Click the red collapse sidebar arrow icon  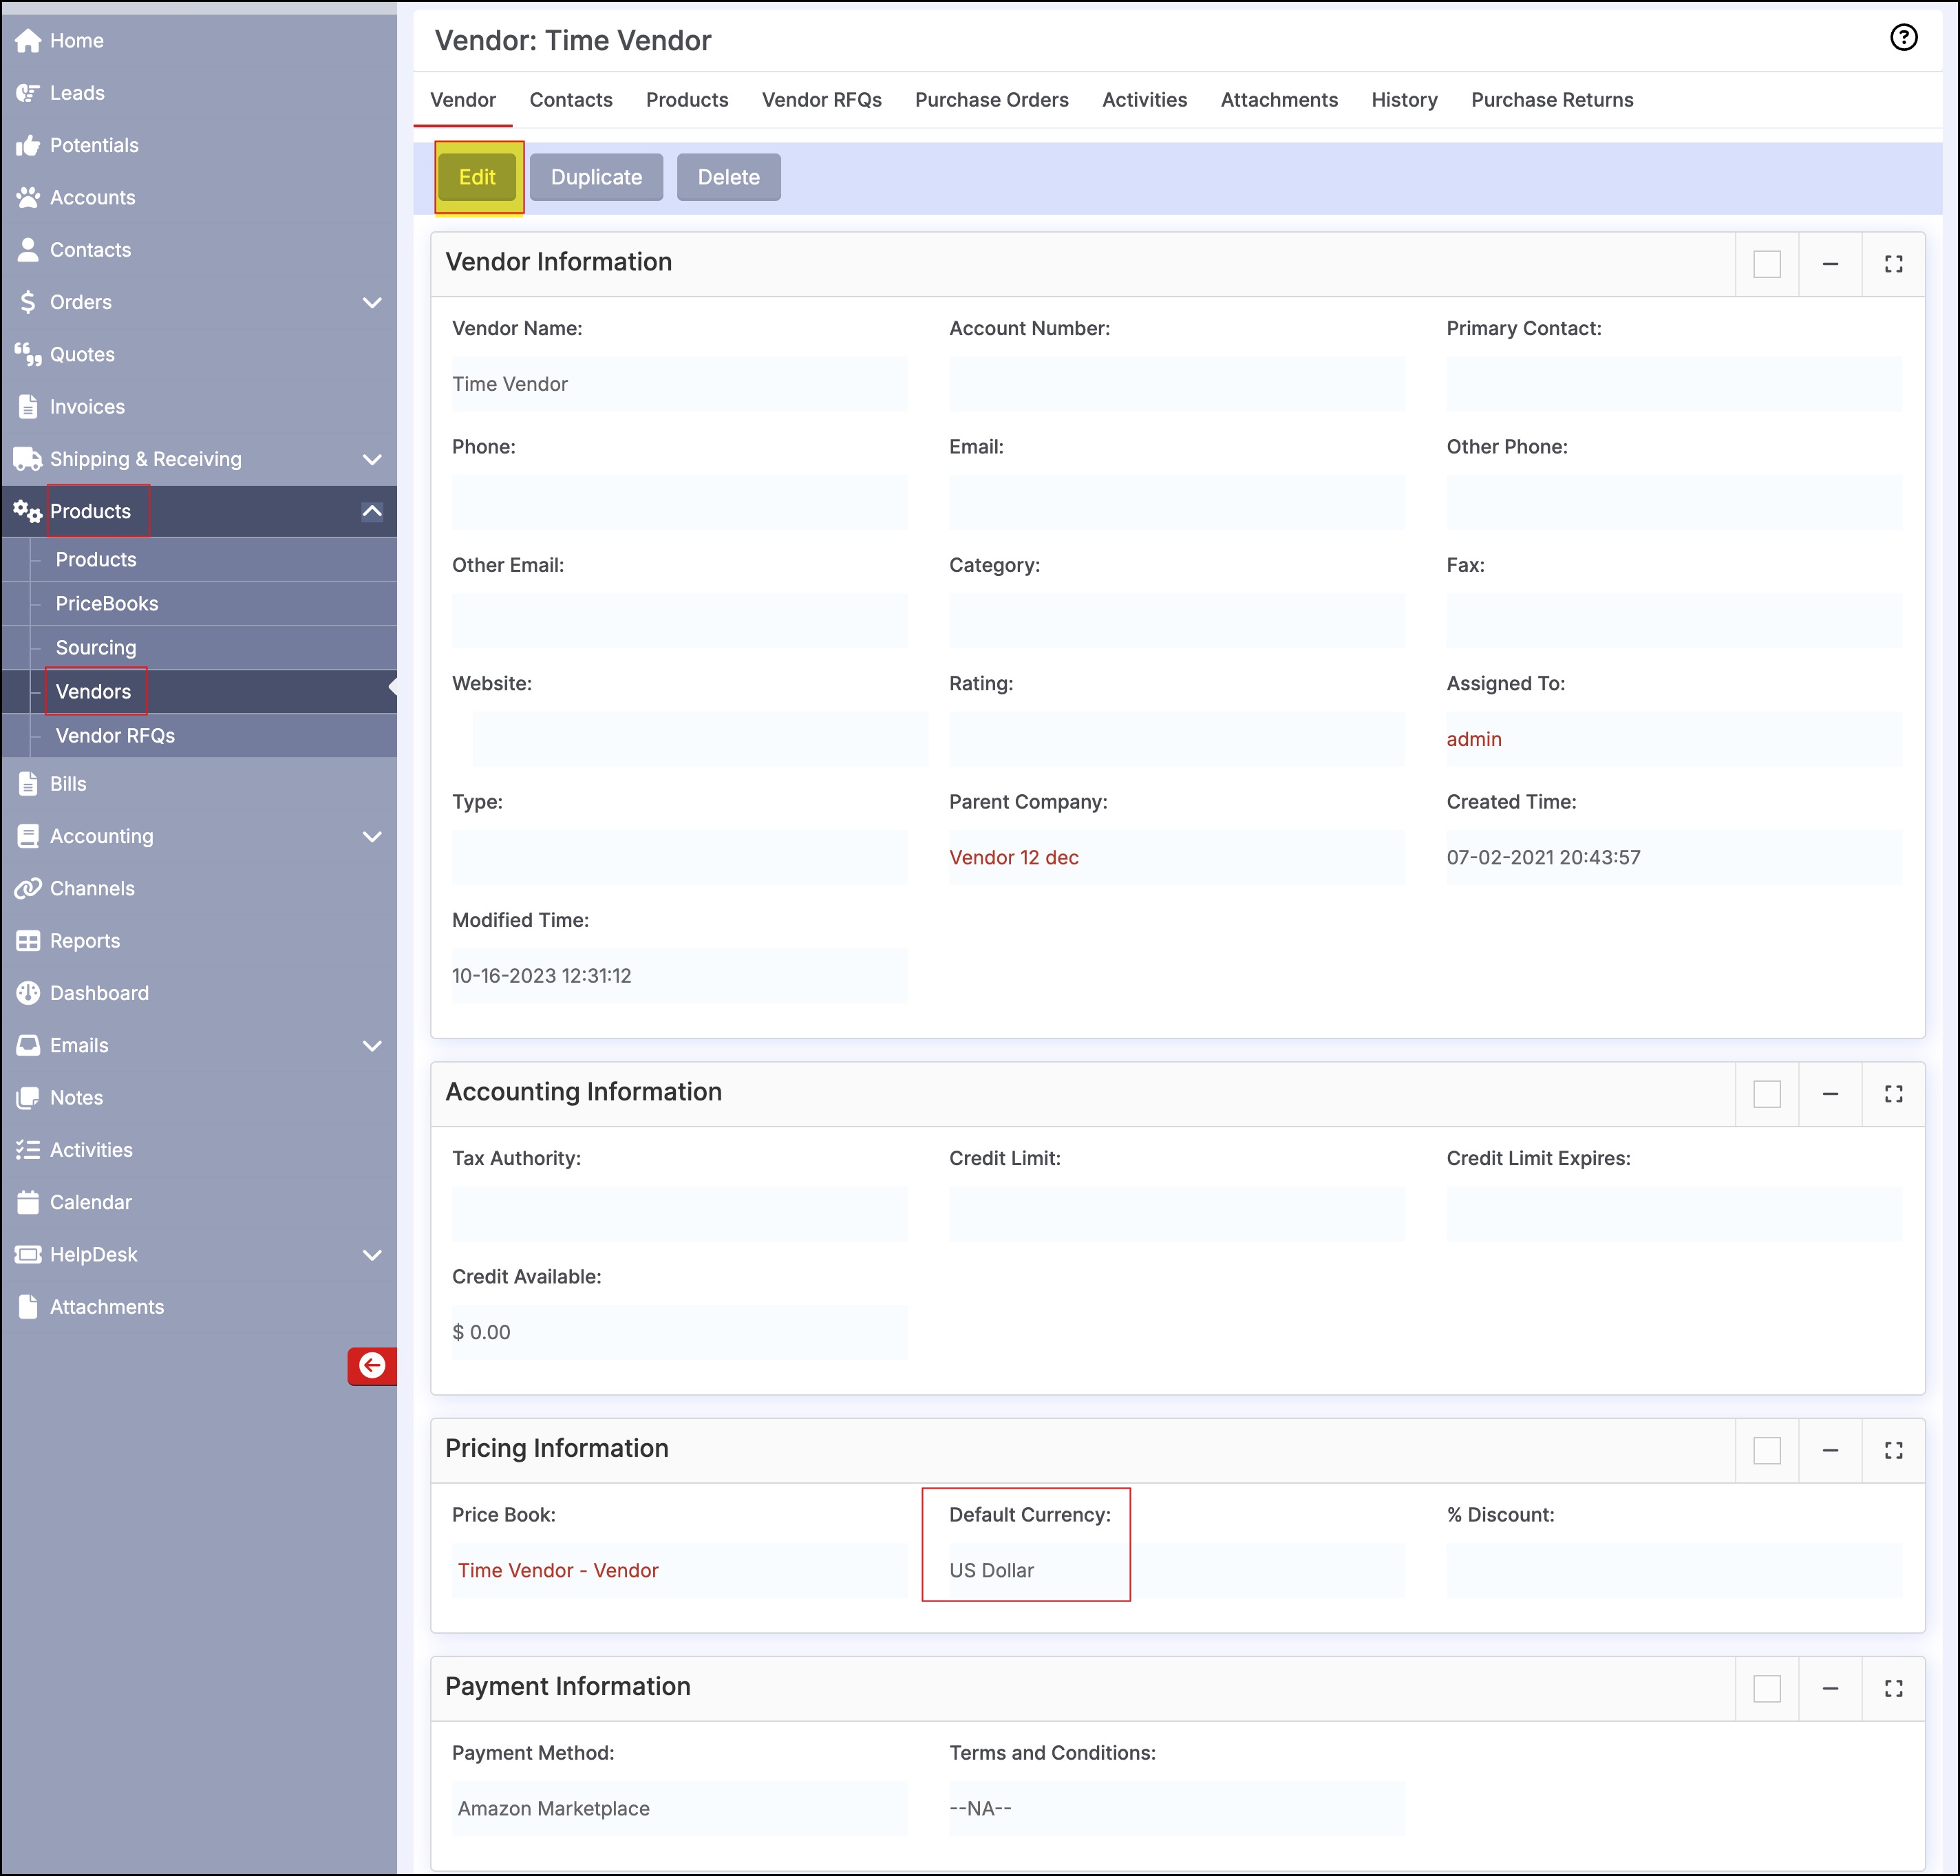coord(372,1366)
